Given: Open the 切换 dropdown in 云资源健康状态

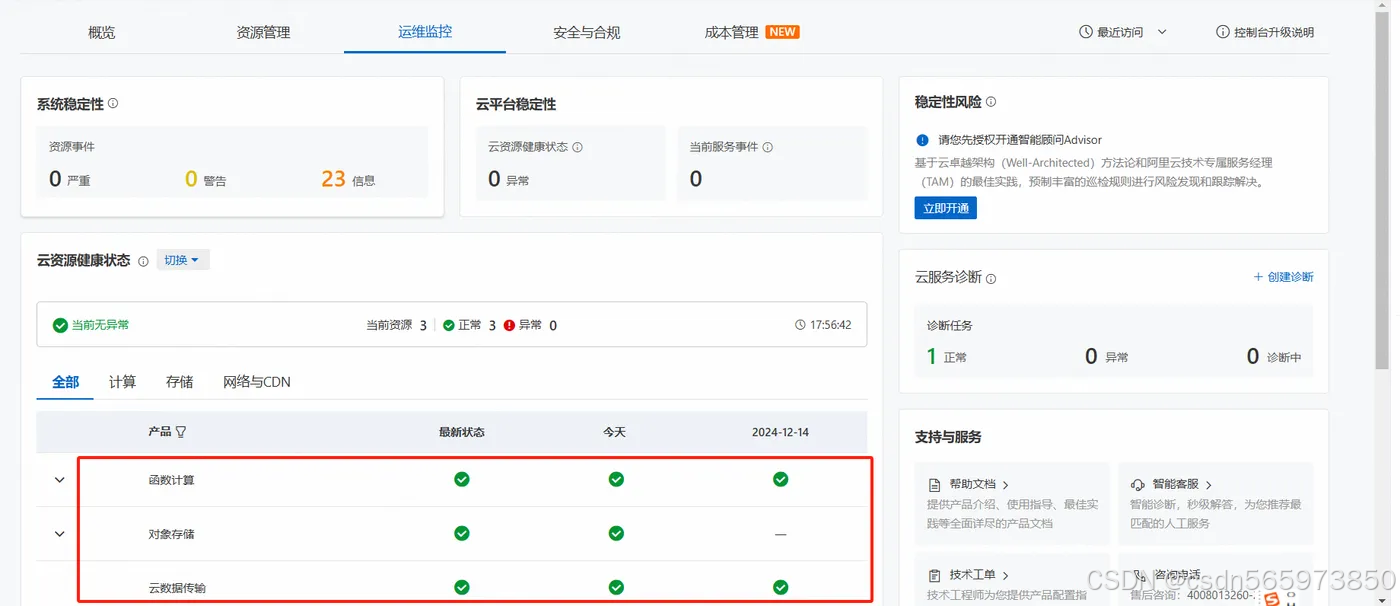Looking at the screenshot, I should click(183, 259).
